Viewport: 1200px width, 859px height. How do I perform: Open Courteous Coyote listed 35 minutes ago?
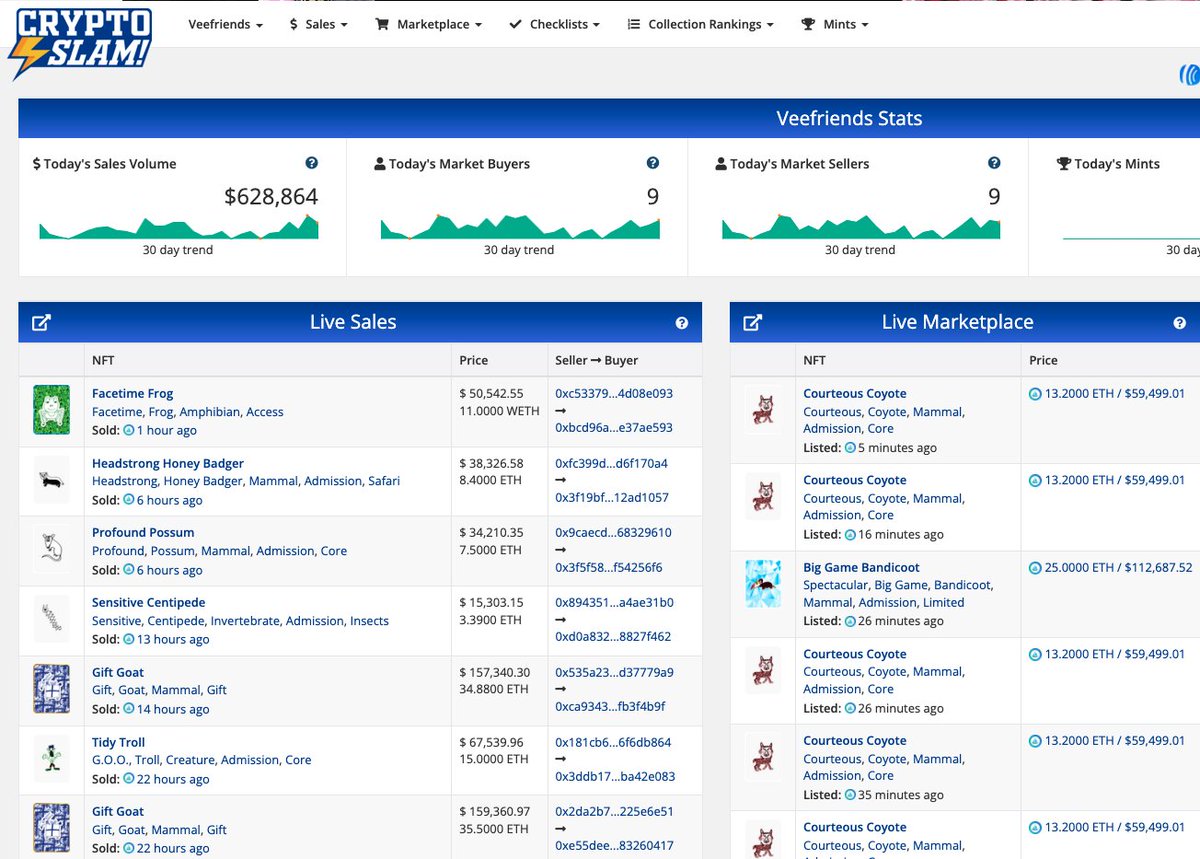[855, 741]
